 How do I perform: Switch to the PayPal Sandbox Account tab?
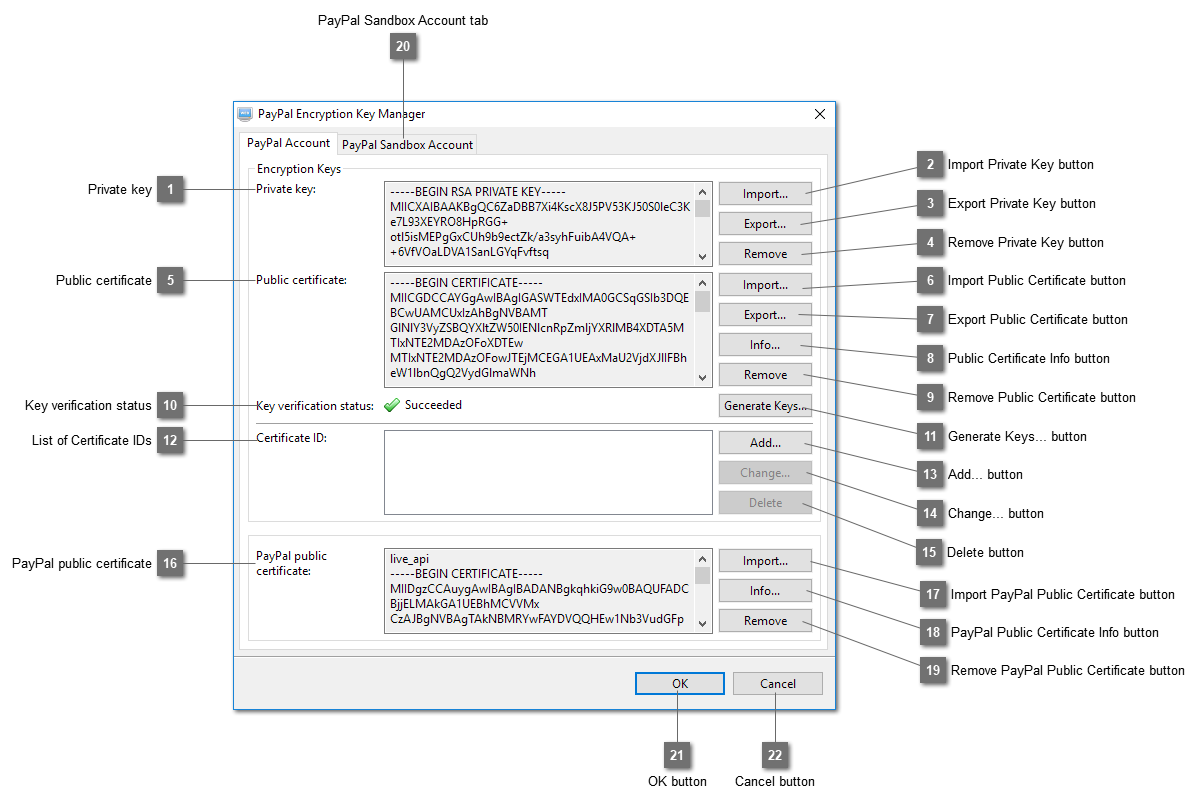pyautogui.click(x=407, y=144)
